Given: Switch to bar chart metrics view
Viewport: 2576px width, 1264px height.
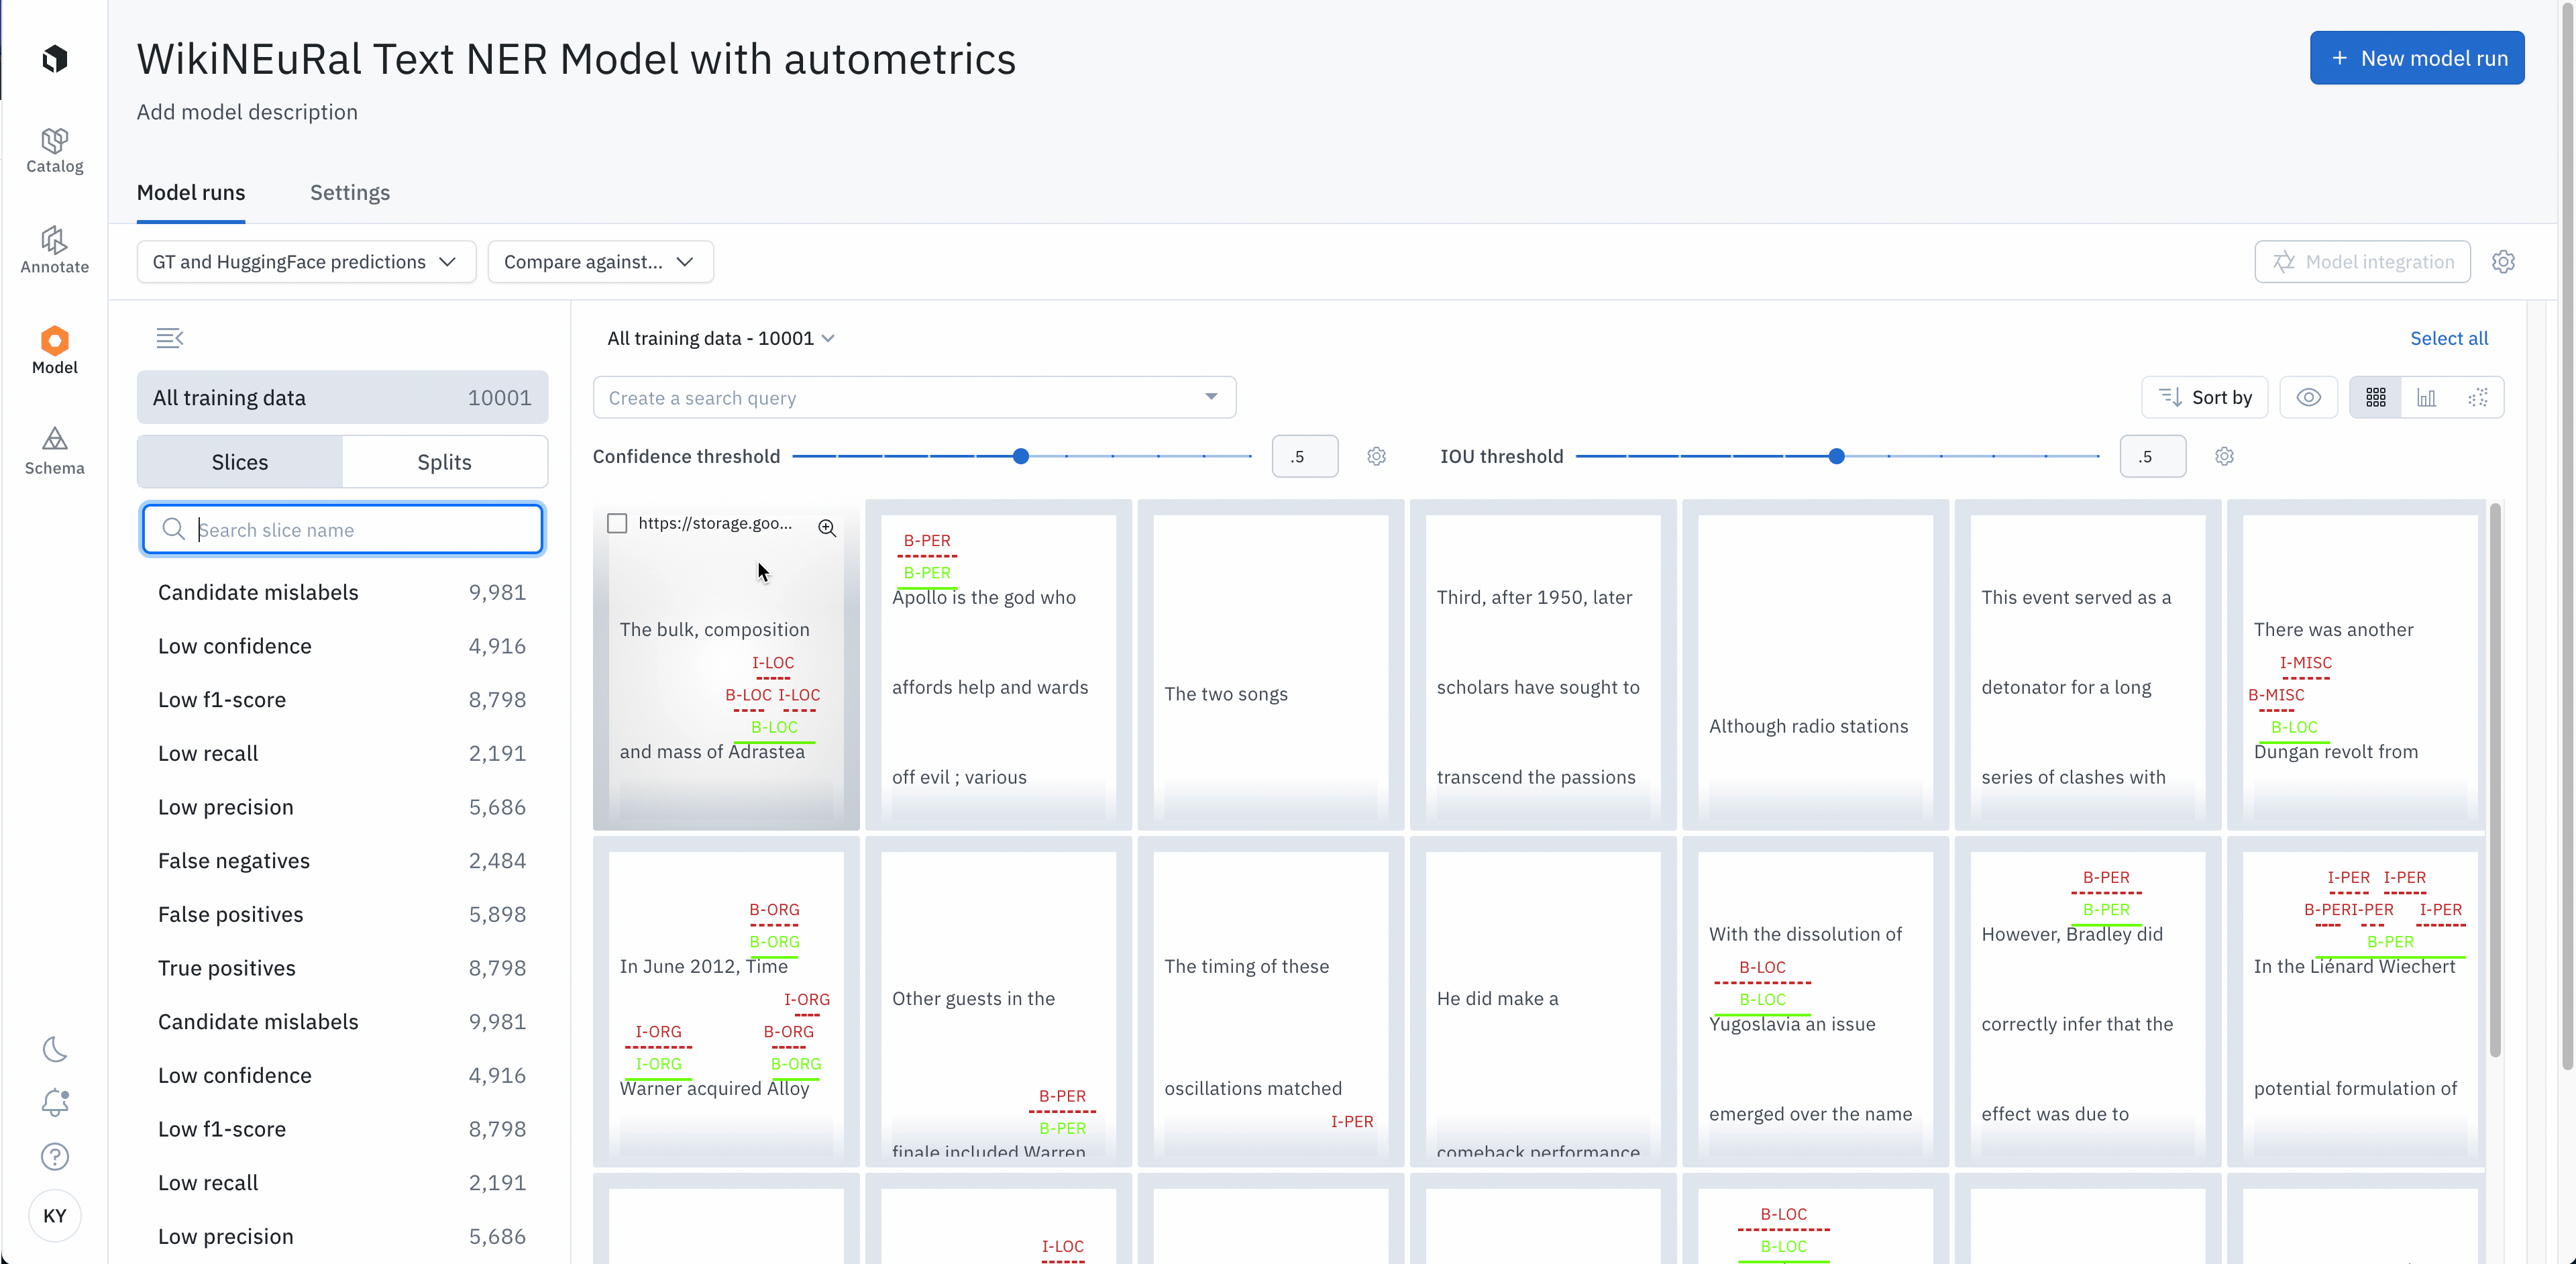Looking at the screenshot, I should pyautogui.click(x=2426, y=398).
